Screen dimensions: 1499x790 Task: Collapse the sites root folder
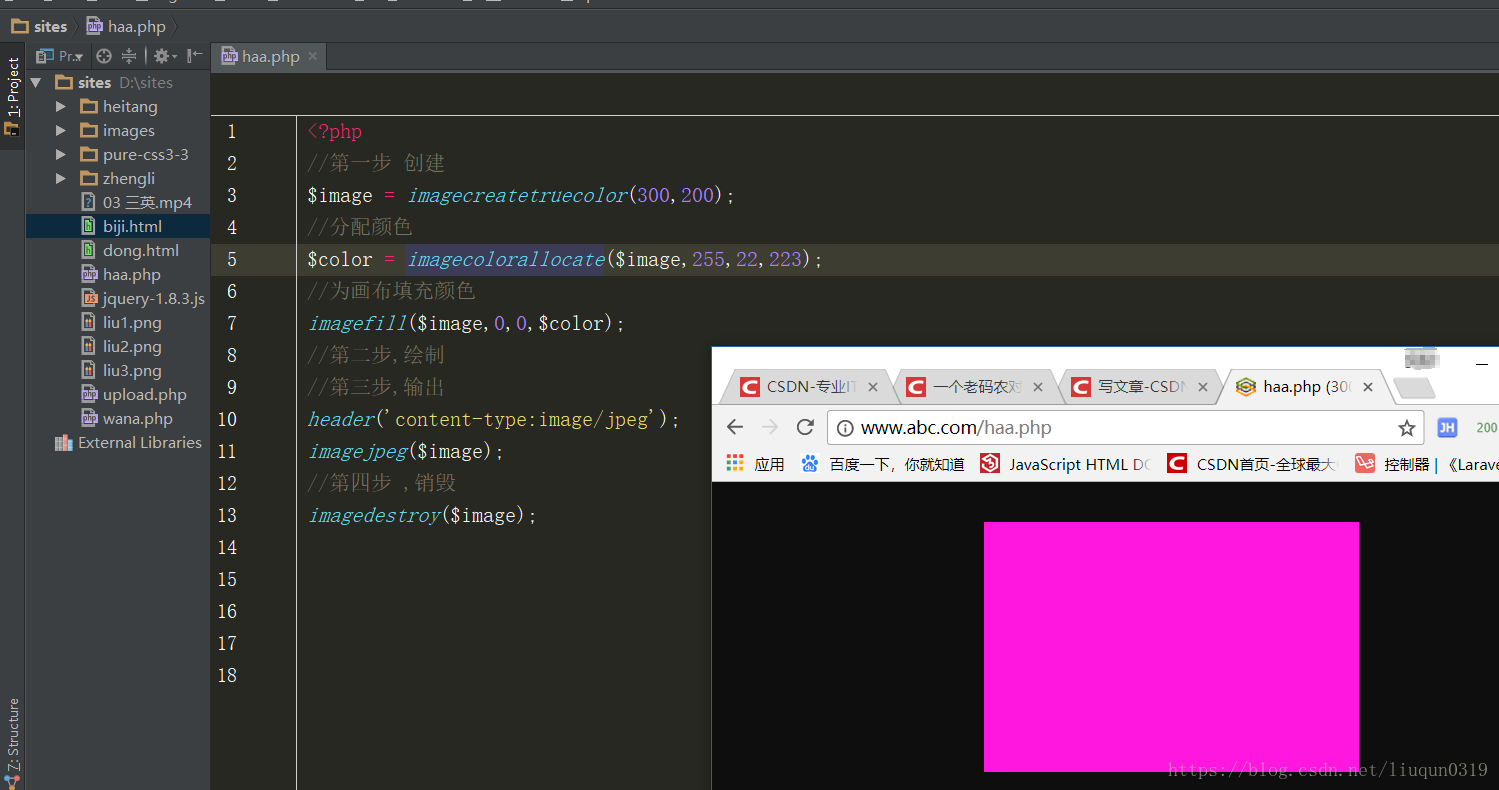[x=37, y=82]
